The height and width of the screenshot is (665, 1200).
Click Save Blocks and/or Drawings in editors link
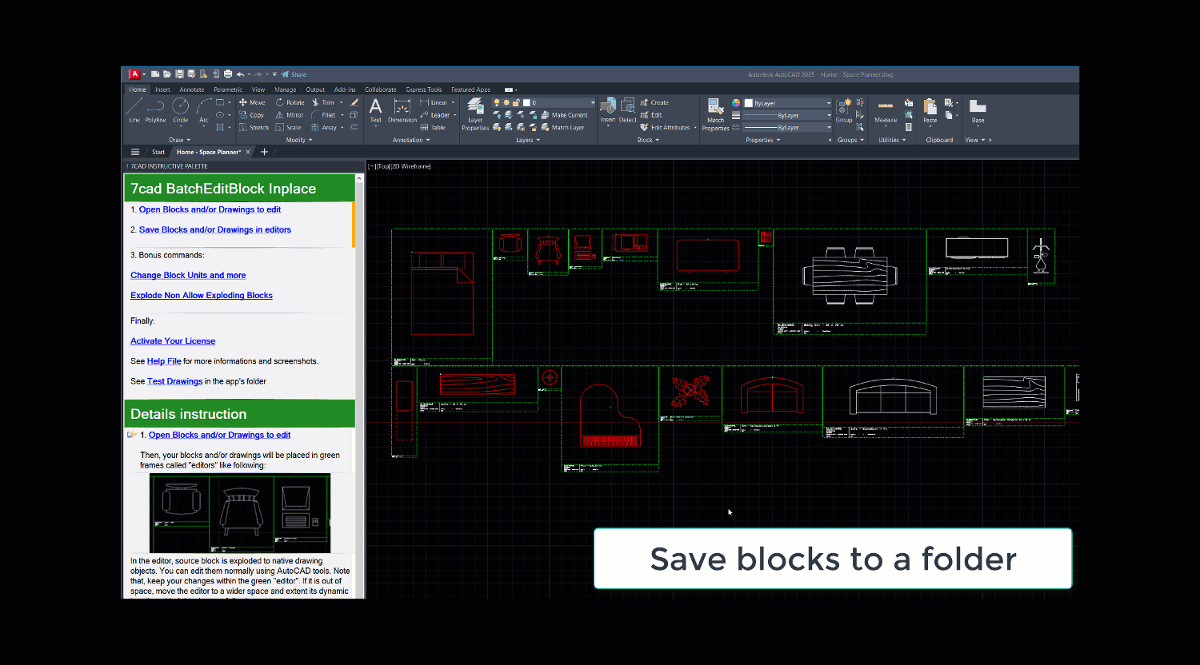[215, 230]
